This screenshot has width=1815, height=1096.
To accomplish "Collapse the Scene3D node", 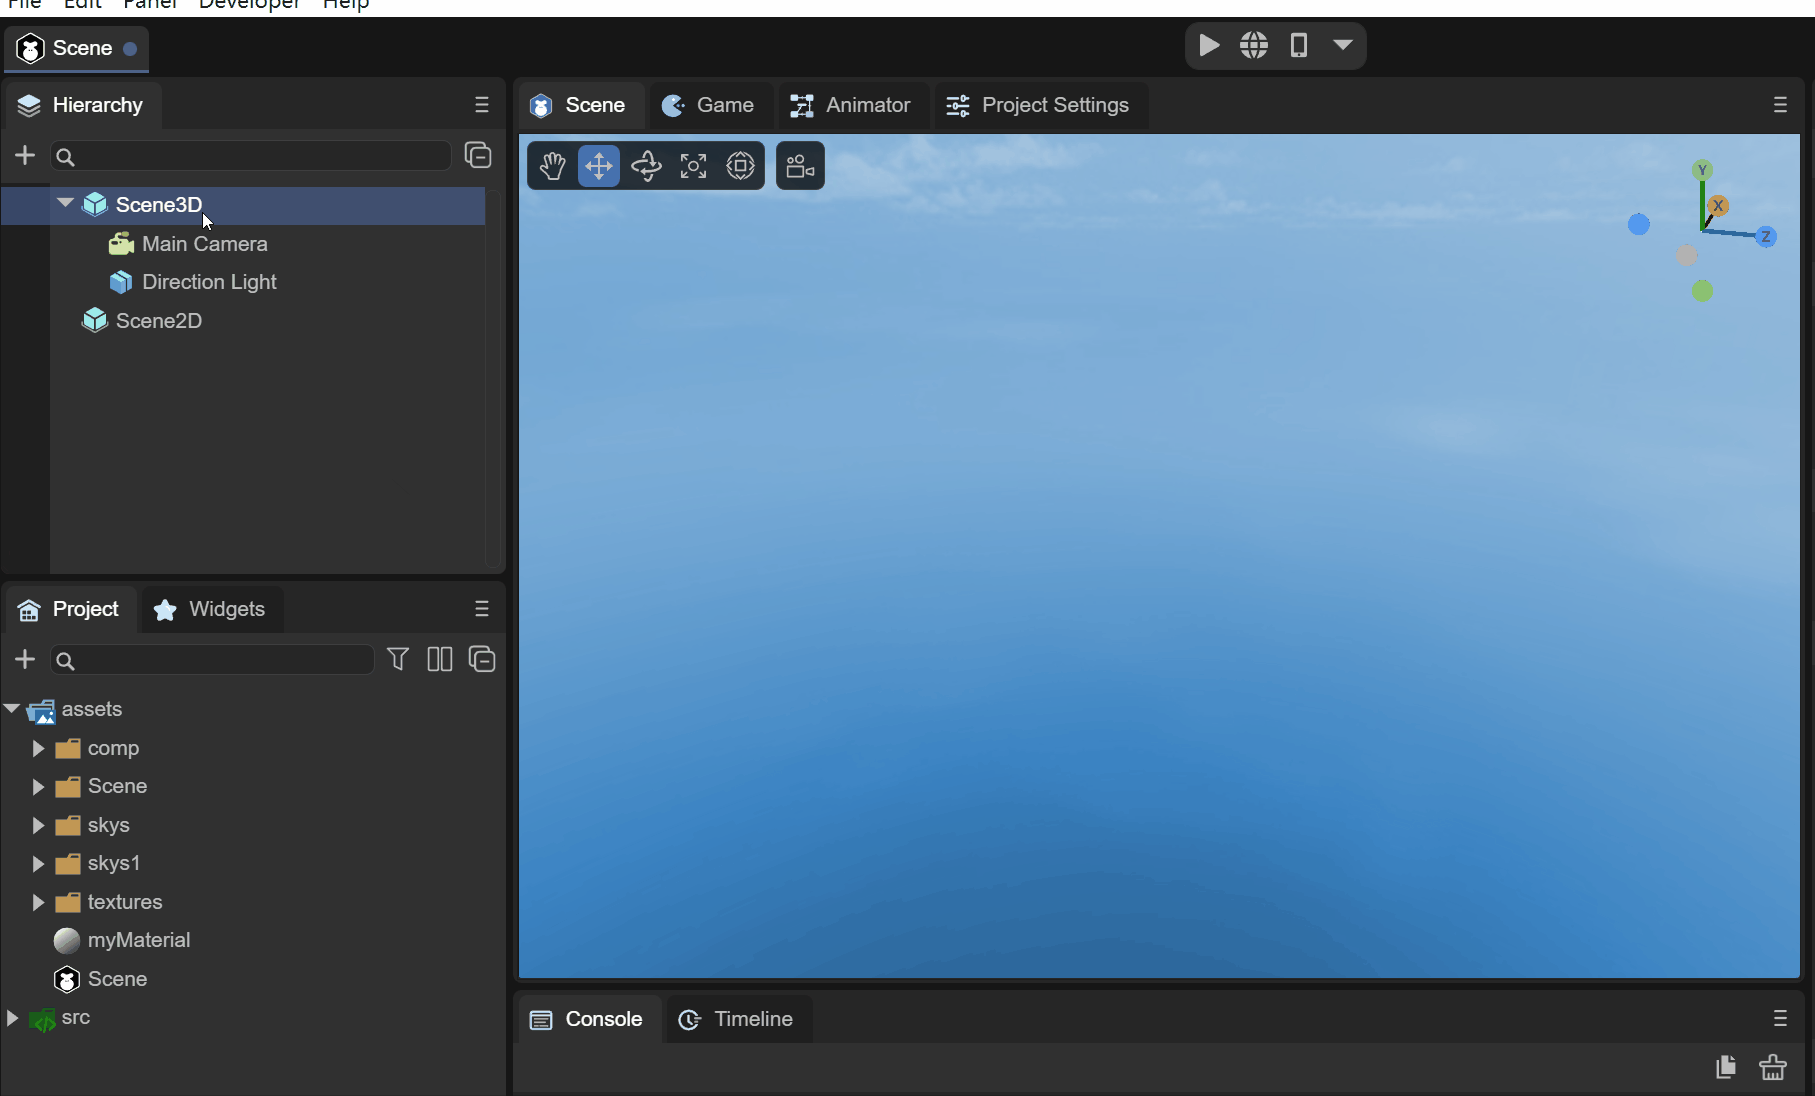I will 65,204.
